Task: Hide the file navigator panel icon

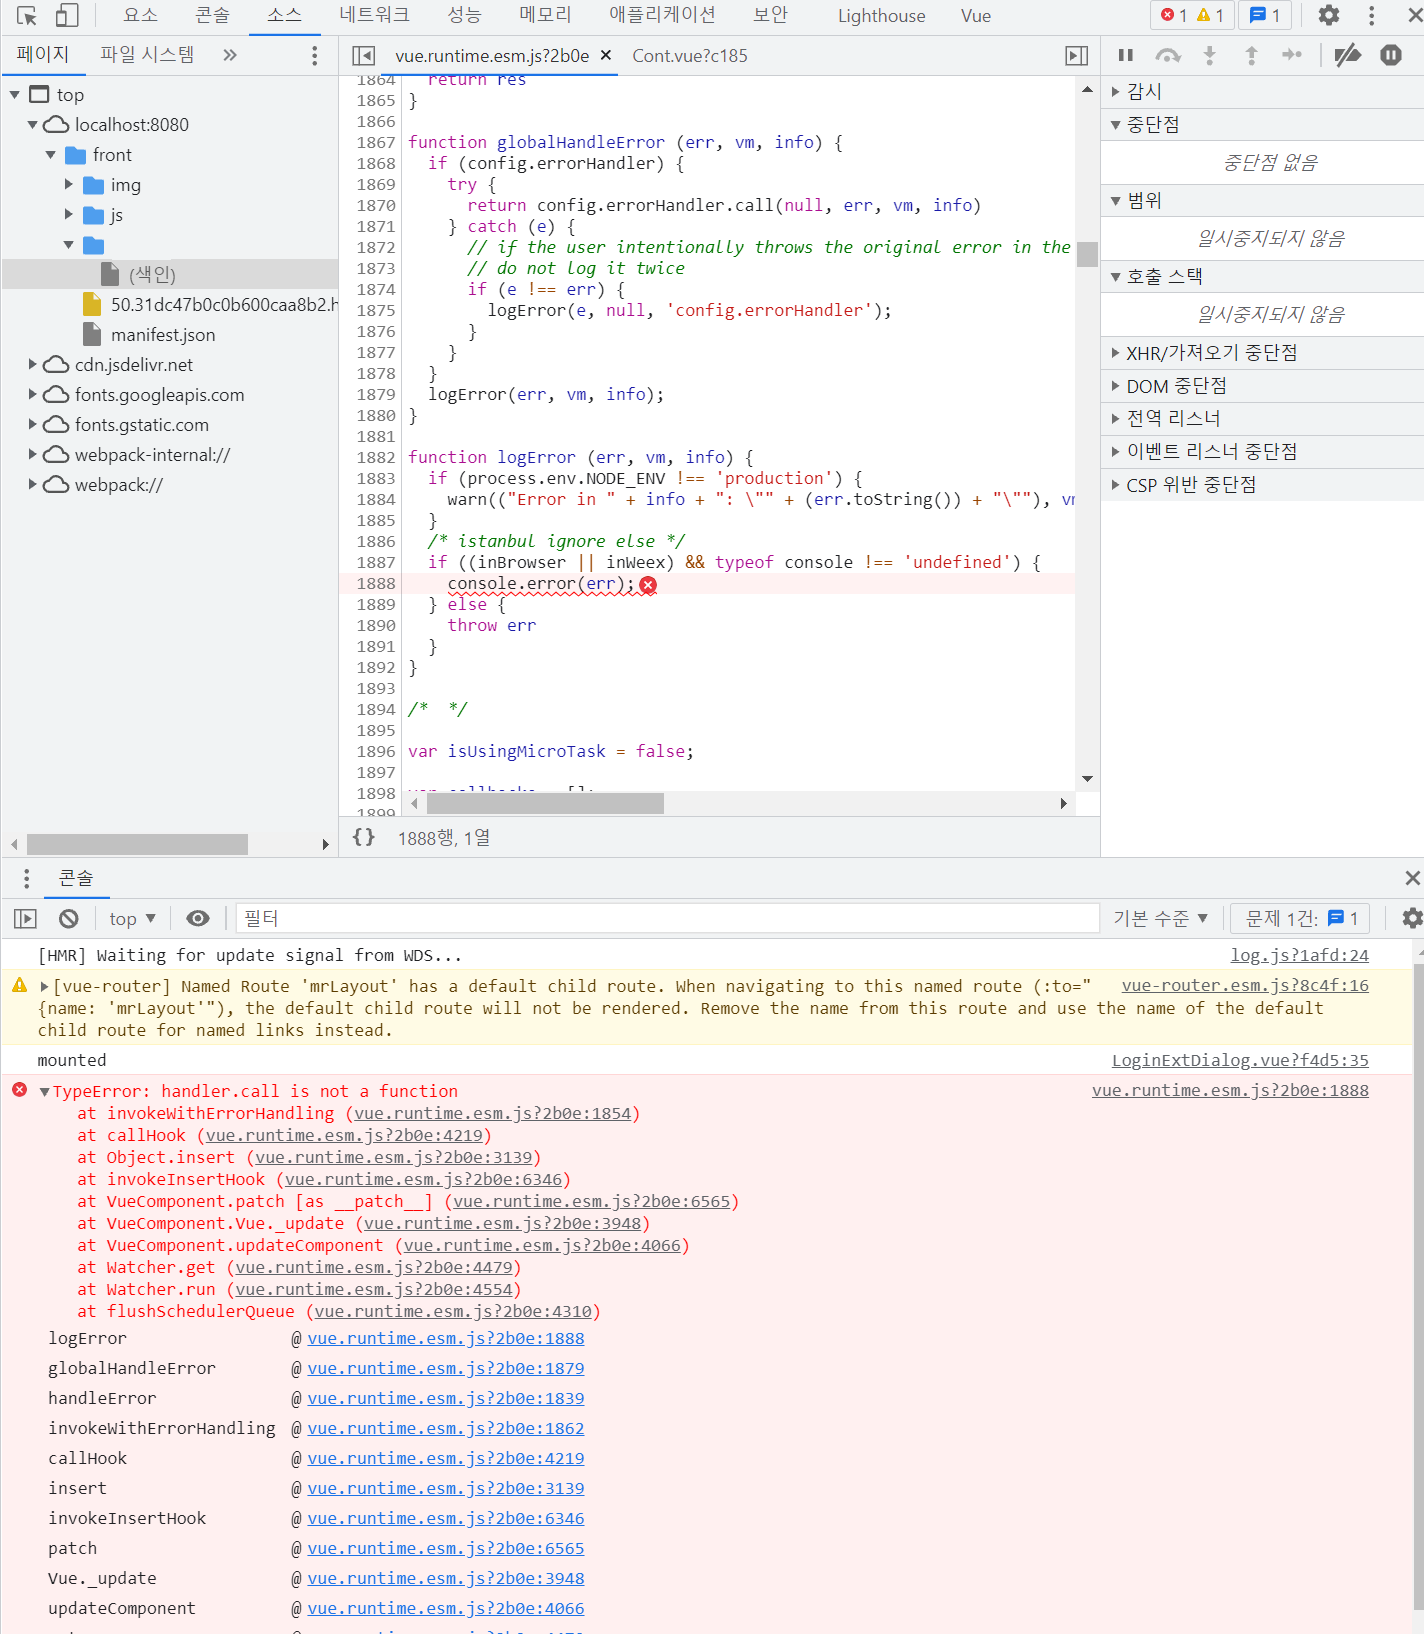Action: point(364,56)
